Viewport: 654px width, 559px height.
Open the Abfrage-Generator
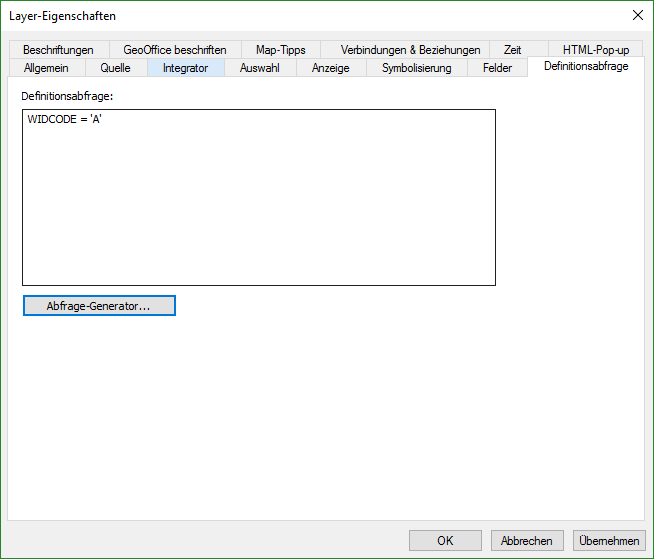click(99, 306)
